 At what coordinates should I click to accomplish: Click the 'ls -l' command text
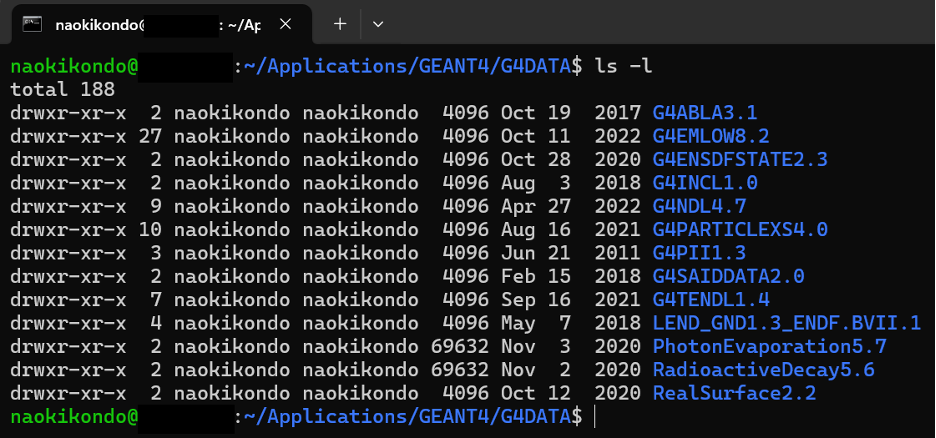pyautogui.click(x=623, y=66)
